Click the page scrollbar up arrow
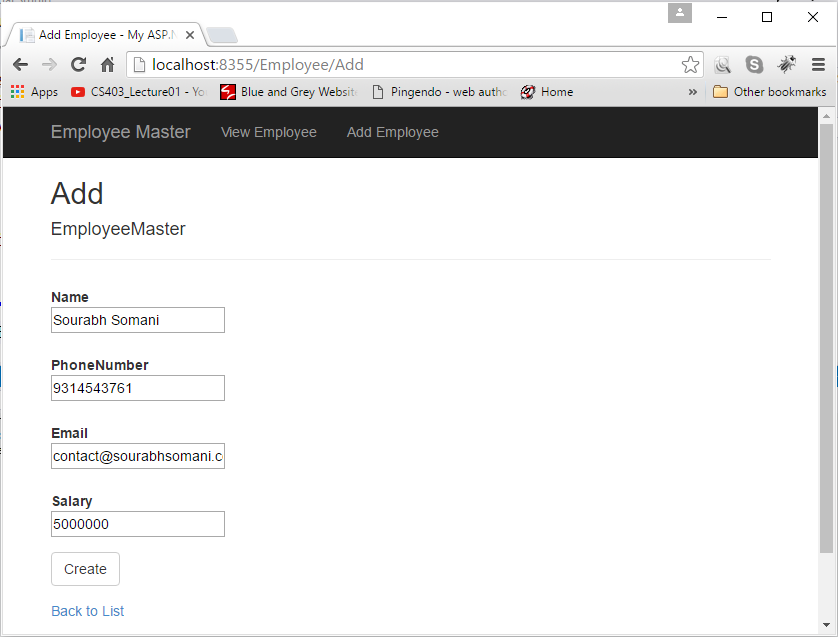838x637 pixels. coord(826,115)
